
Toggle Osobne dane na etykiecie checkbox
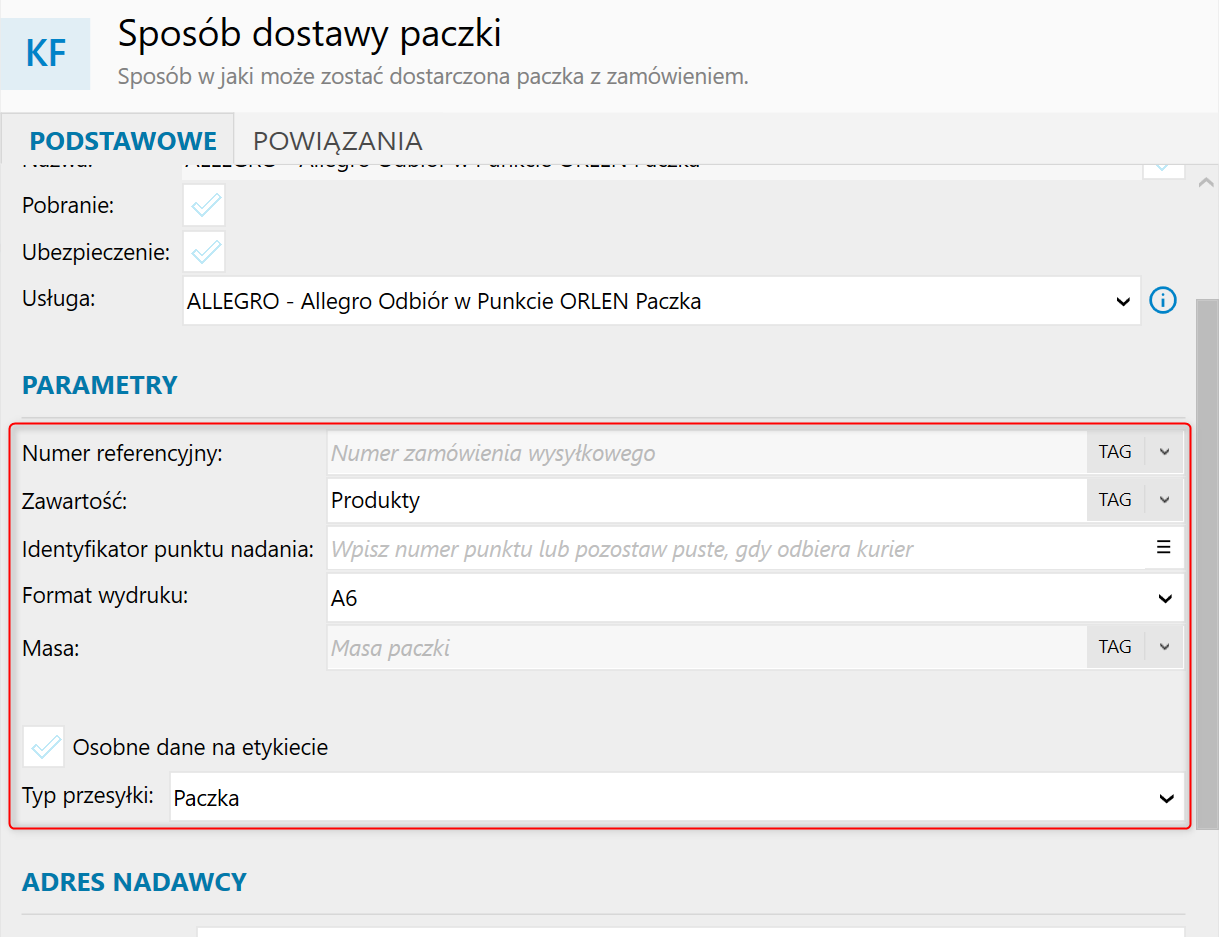(x=44, y=746)
